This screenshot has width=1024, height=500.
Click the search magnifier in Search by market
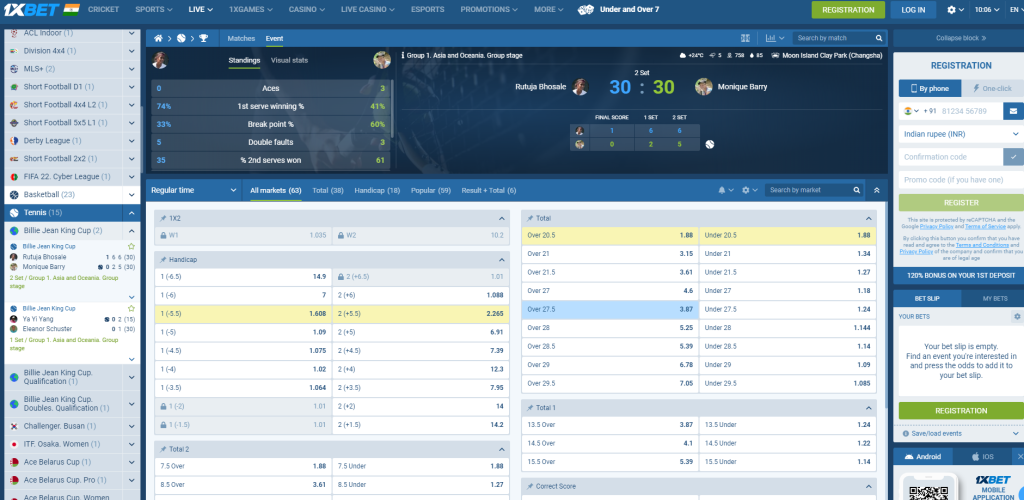tap(857, 190)
